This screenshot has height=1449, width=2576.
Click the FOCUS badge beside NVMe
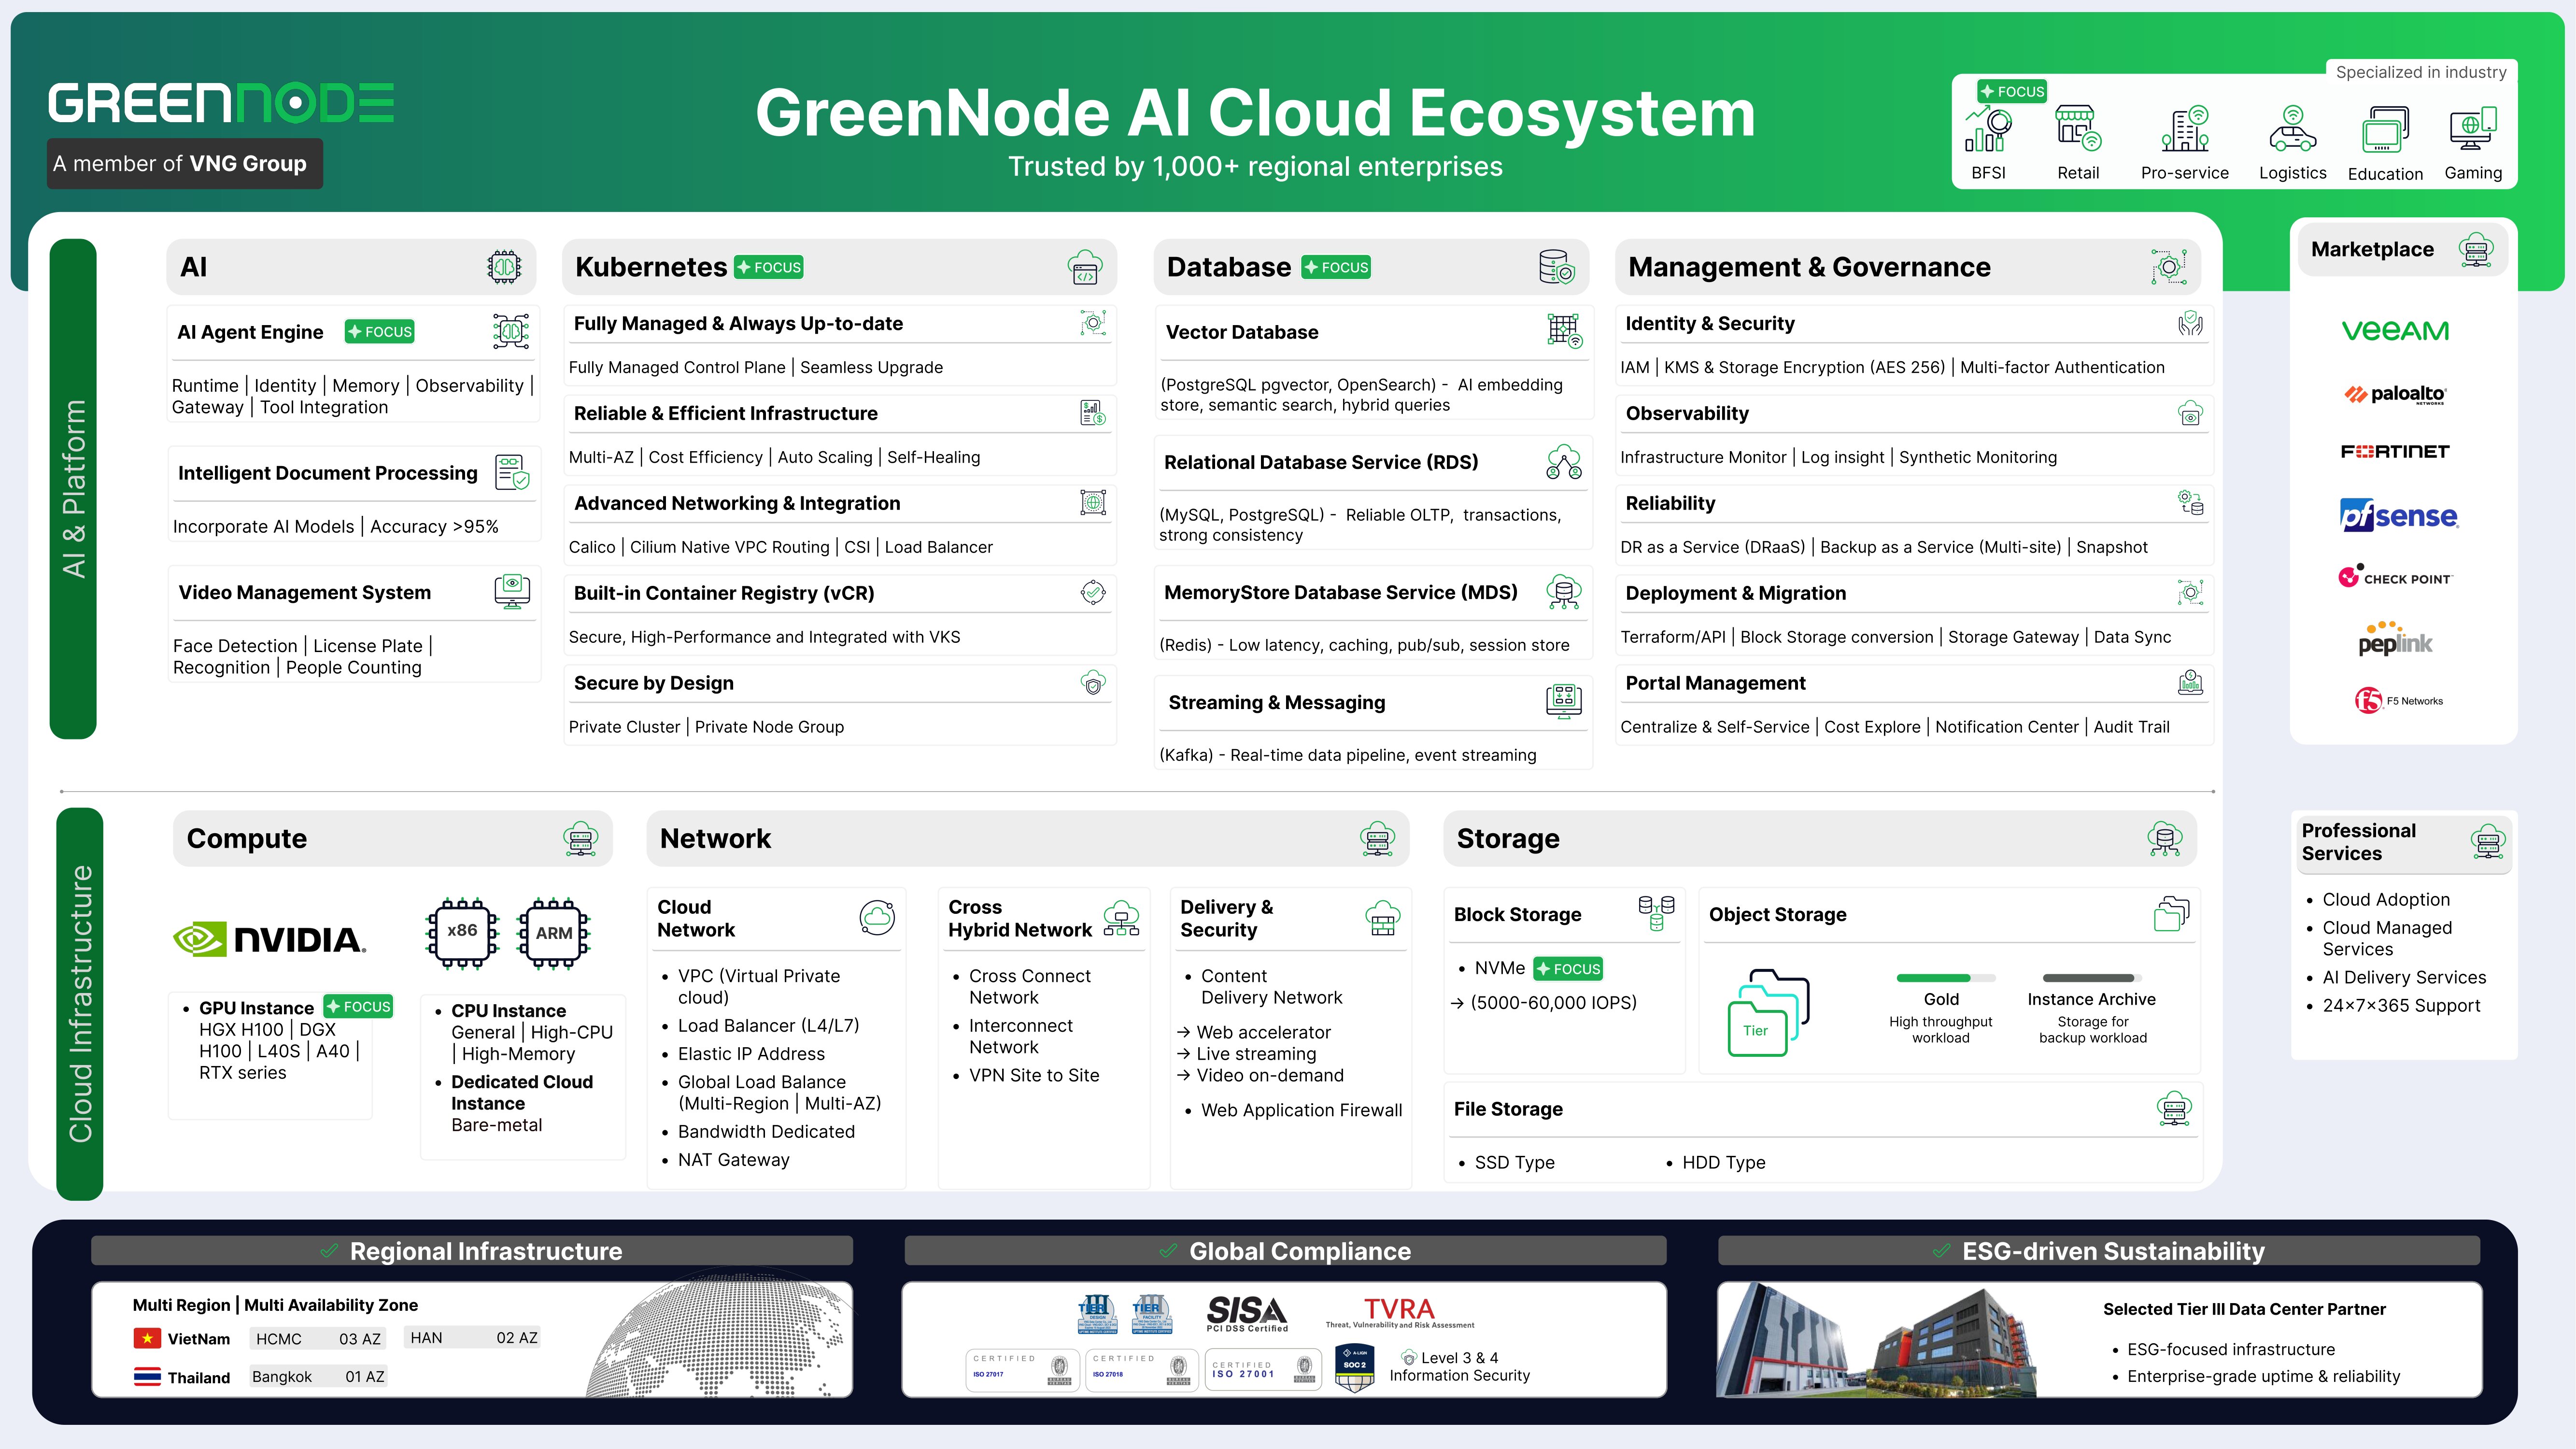point(1568,968)
